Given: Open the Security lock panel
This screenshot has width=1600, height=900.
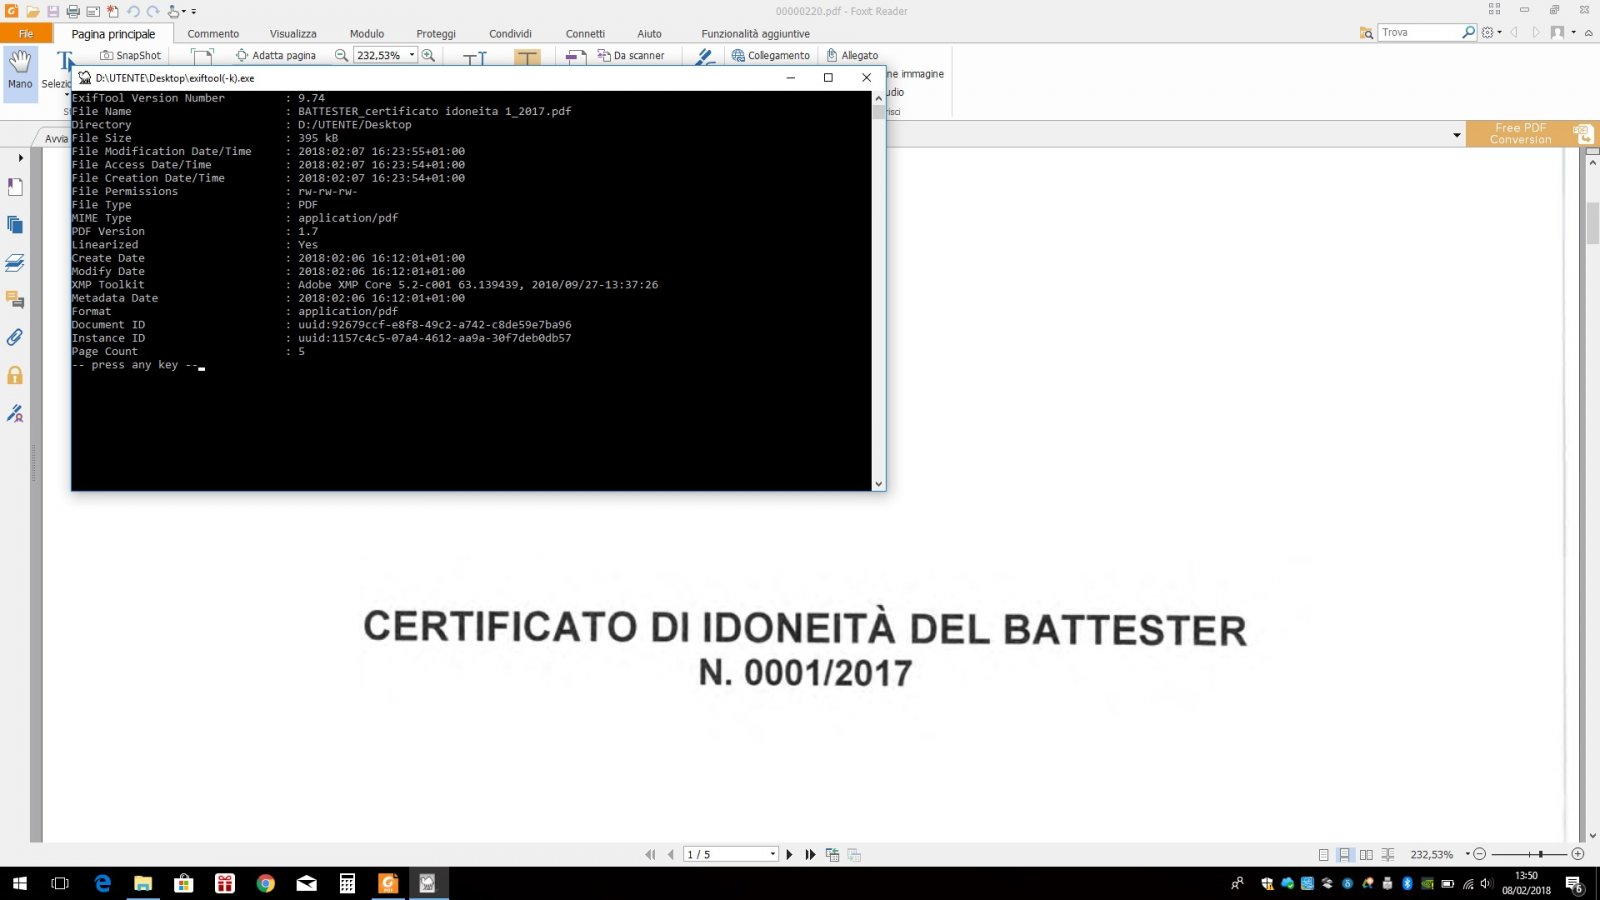Looking at the screenshot, I should (15, 376).
